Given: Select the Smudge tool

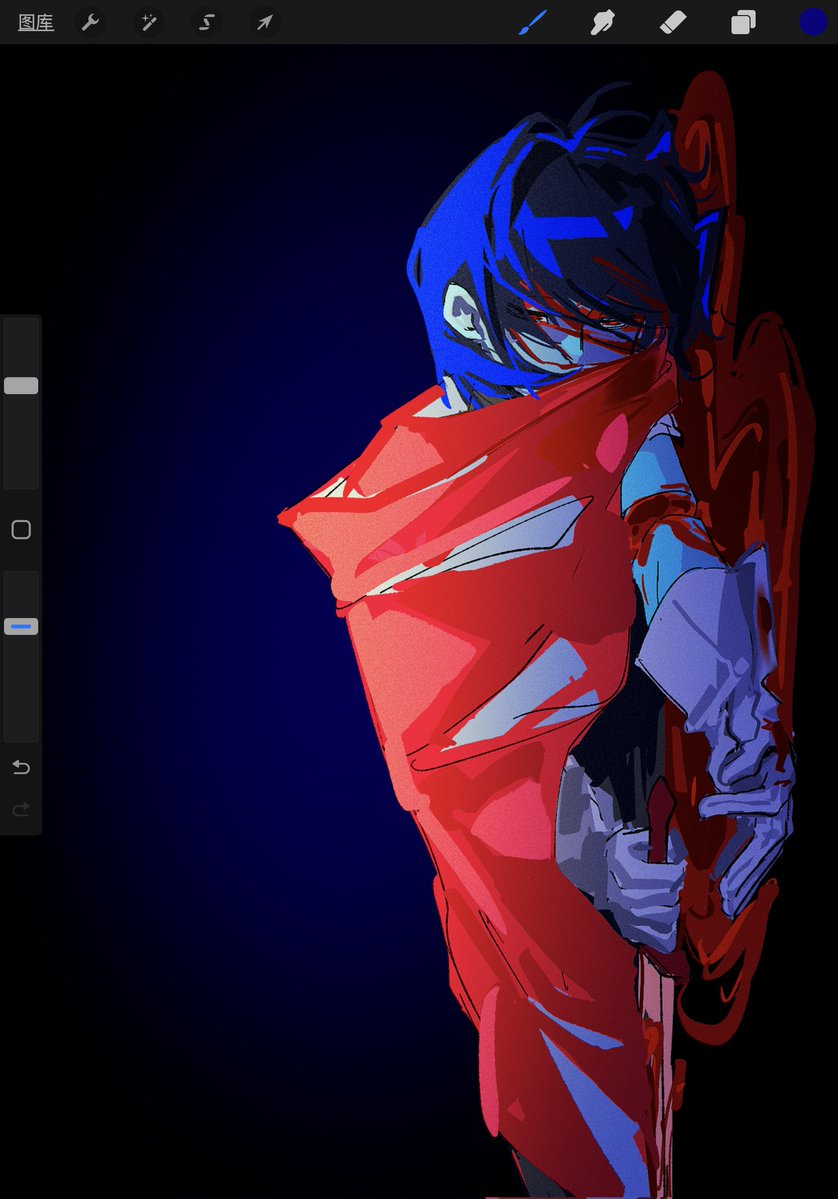Looking at the screenshot, I should pyautogui.click(x=603, y=22).
